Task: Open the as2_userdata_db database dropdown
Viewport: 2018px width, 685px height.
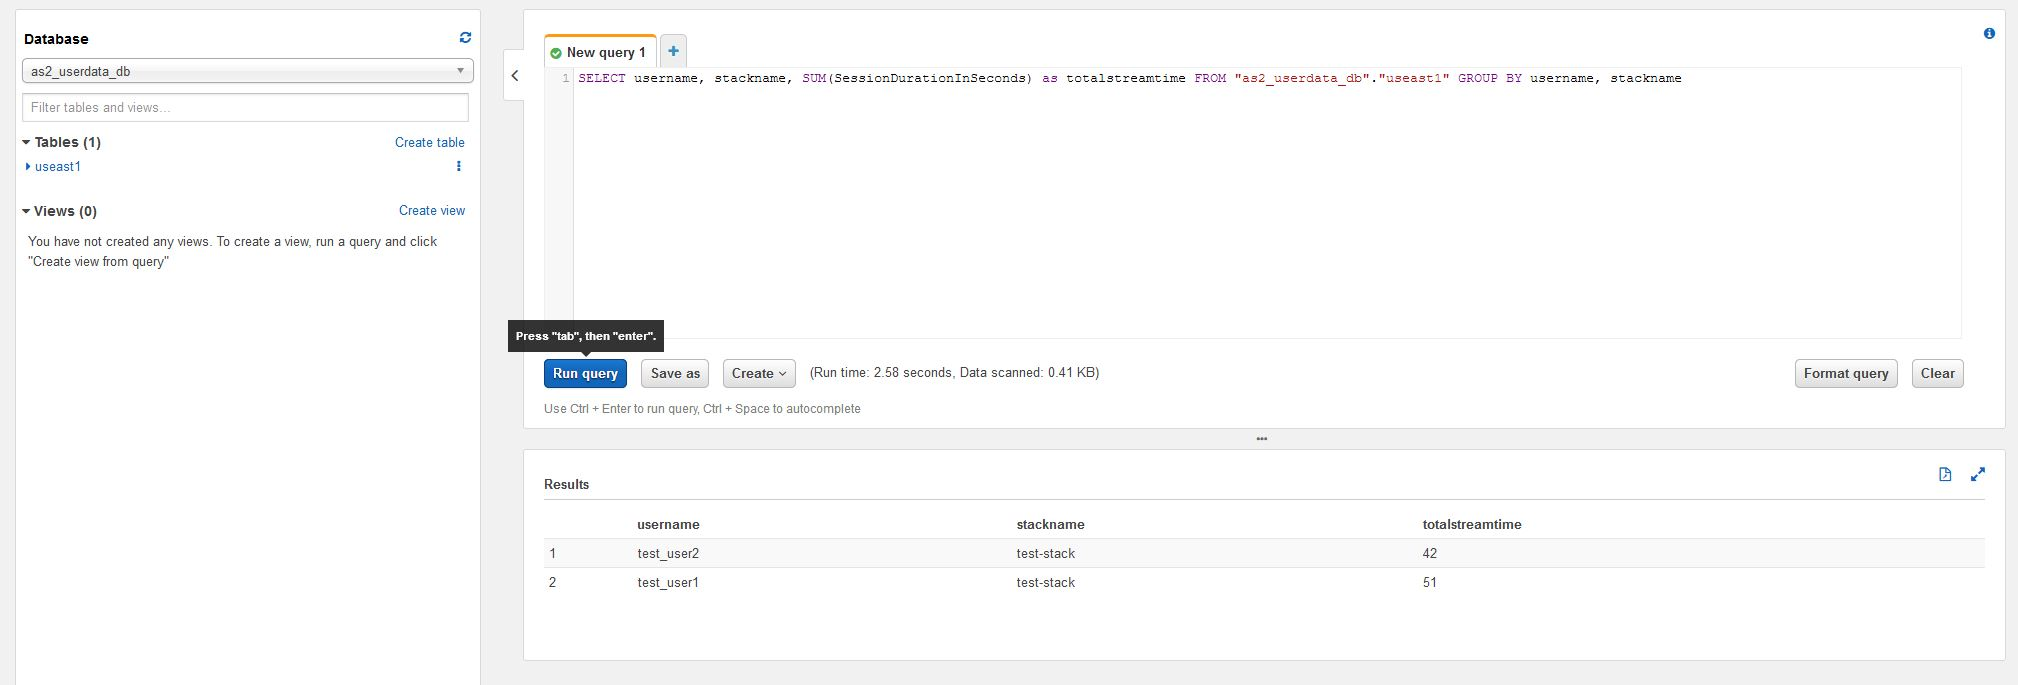Action: pyautogui.click(x=247, y=71)
